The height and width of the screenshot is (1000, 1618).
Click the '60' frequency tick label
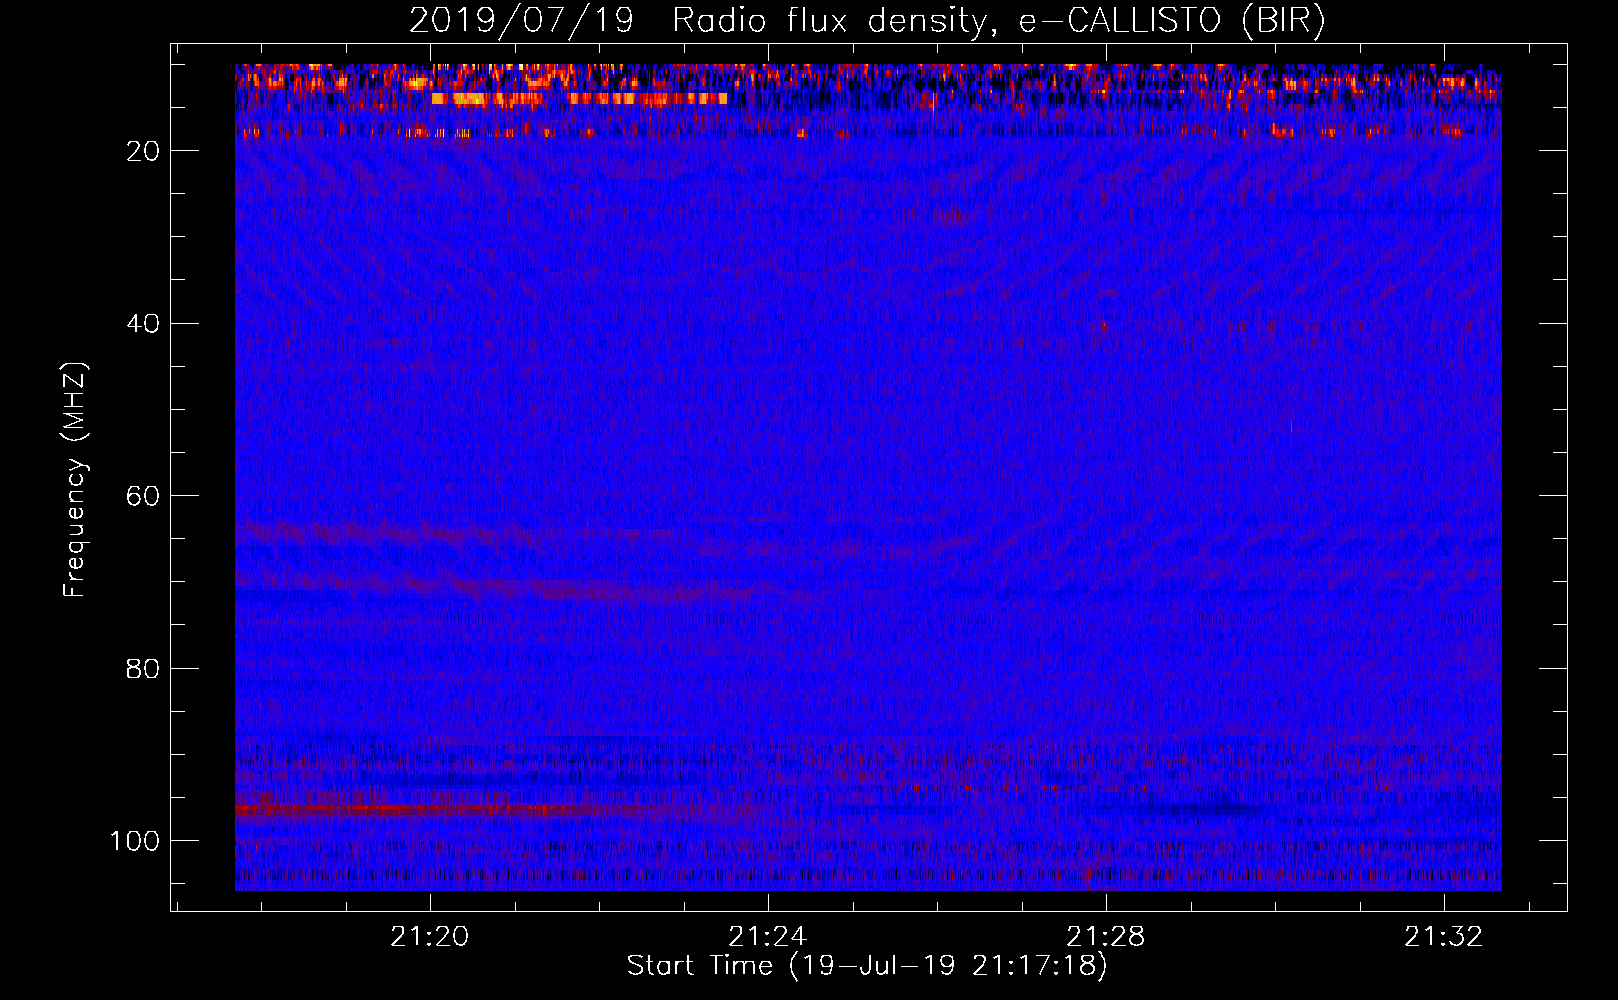[x=143, y=496]
